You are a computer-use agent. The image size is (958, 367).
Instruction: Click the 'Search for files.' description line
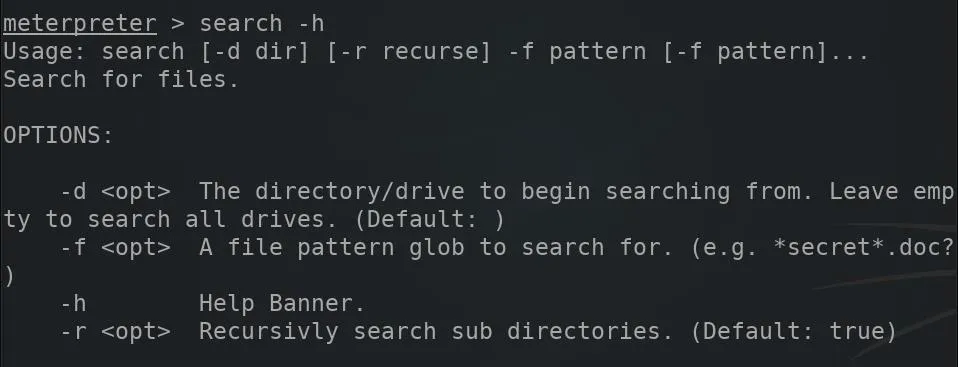(x=121, y=79)
